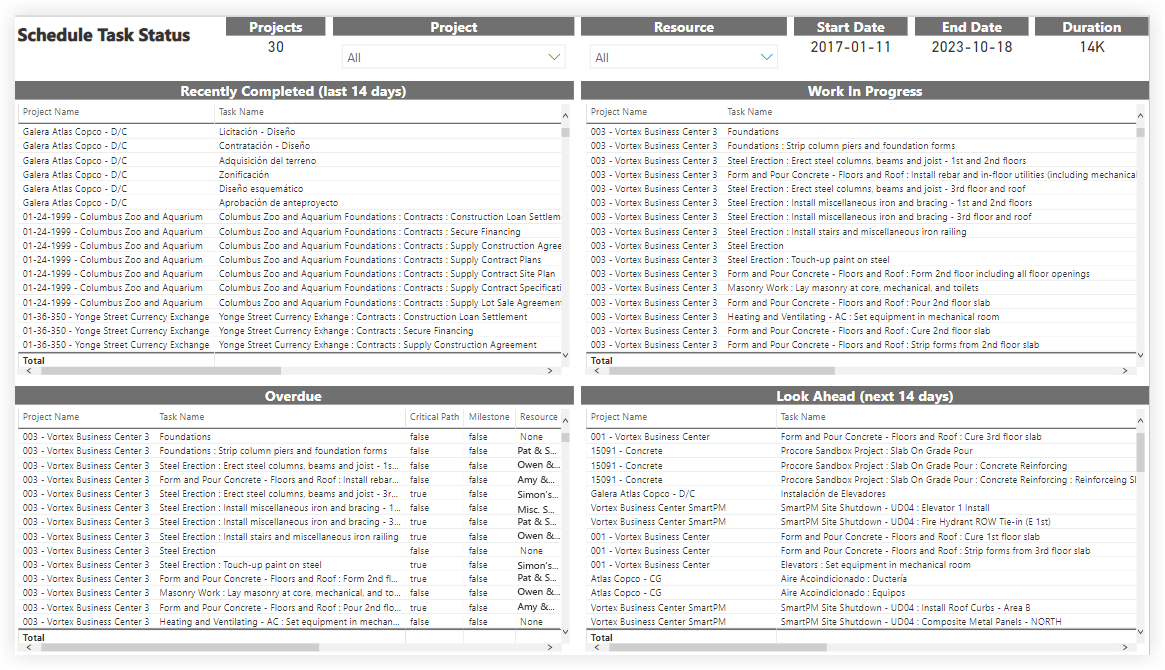Click horizontal scrollbar of Look Ahead table
This screenshot has width=1165, height=670.
pyautogui.click(x=718, y=647)
